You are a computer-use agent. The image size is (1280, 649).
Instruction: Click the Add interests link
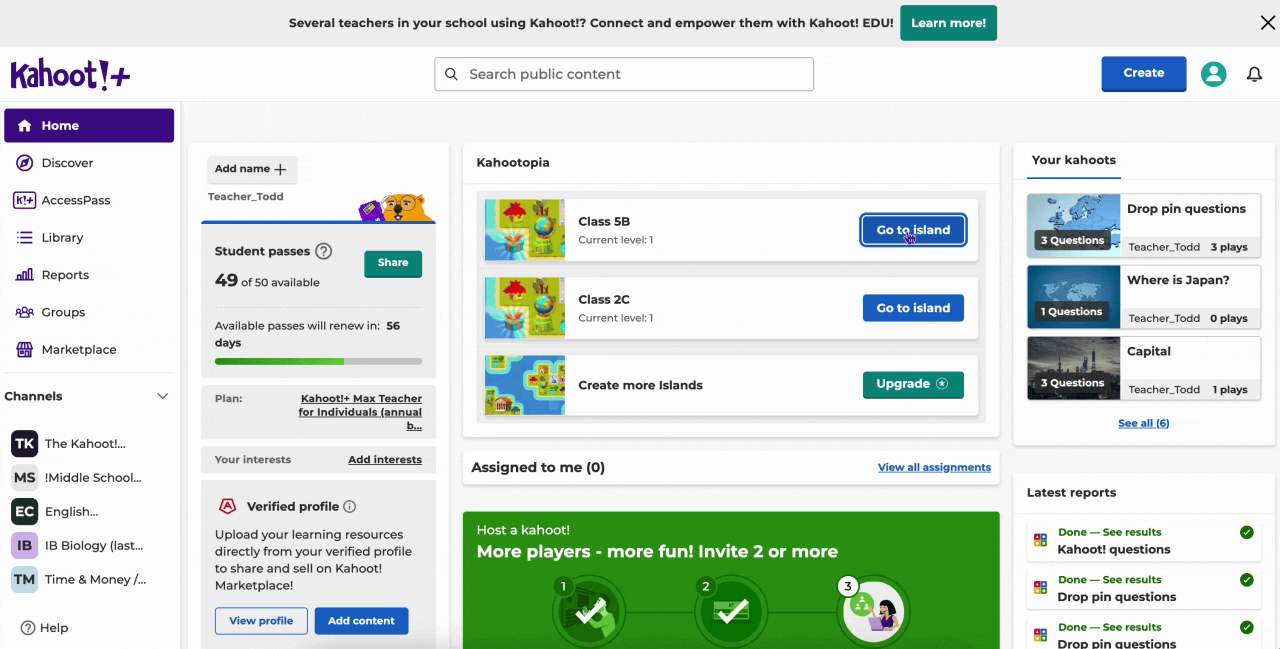click(x=384, y=460)
